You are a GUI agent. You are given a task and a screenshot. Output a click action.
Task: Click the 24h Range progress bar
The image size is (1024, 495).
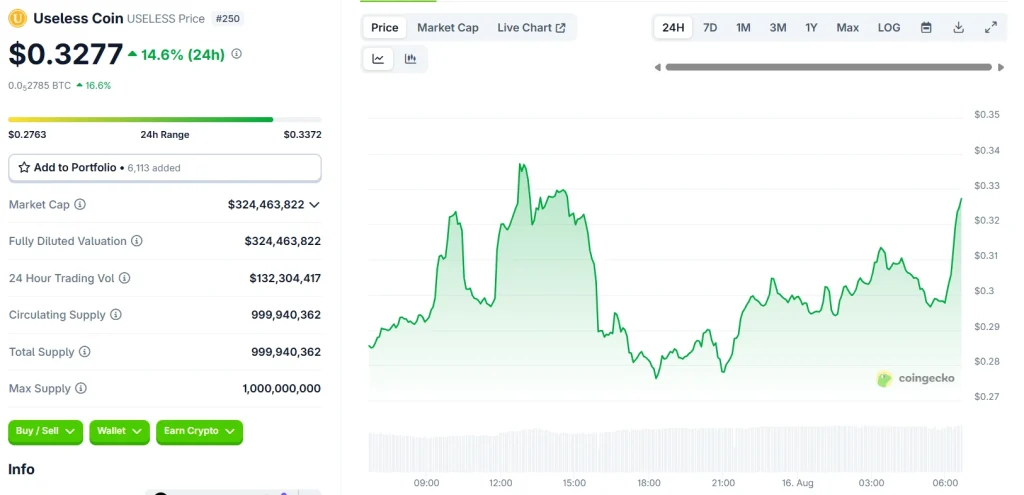point(165,120)
